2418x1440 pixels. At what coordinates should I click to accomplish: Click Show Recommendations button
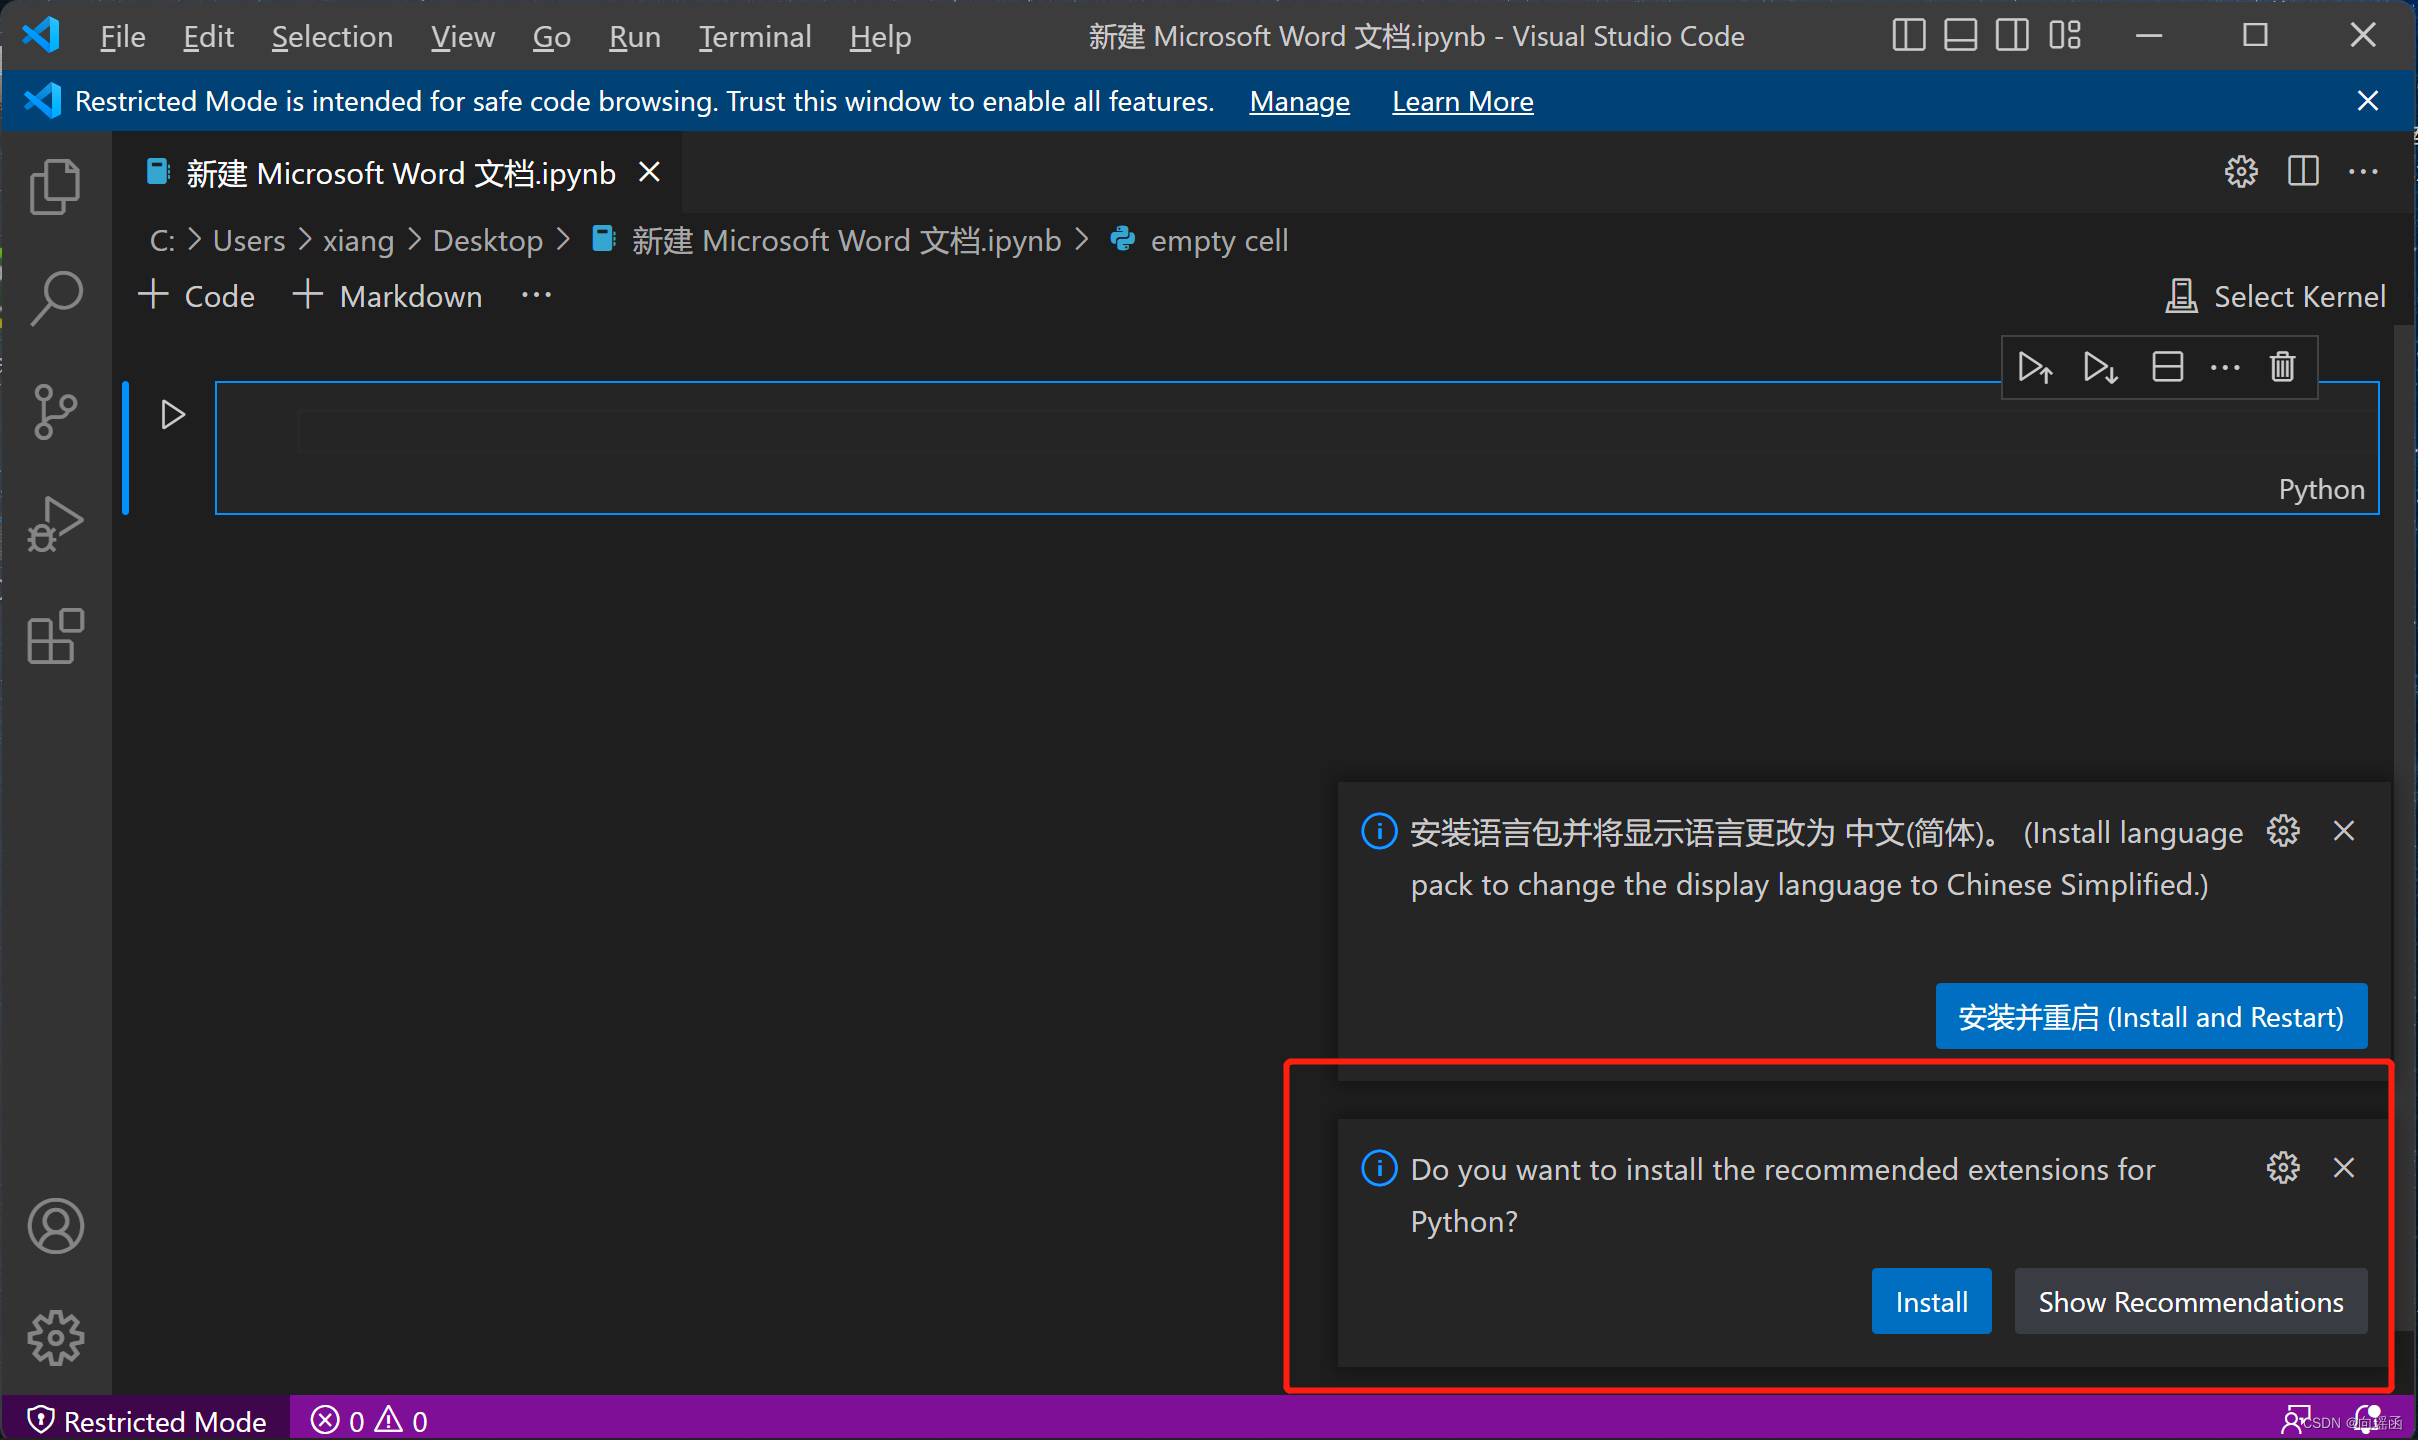point(2190,1302)
